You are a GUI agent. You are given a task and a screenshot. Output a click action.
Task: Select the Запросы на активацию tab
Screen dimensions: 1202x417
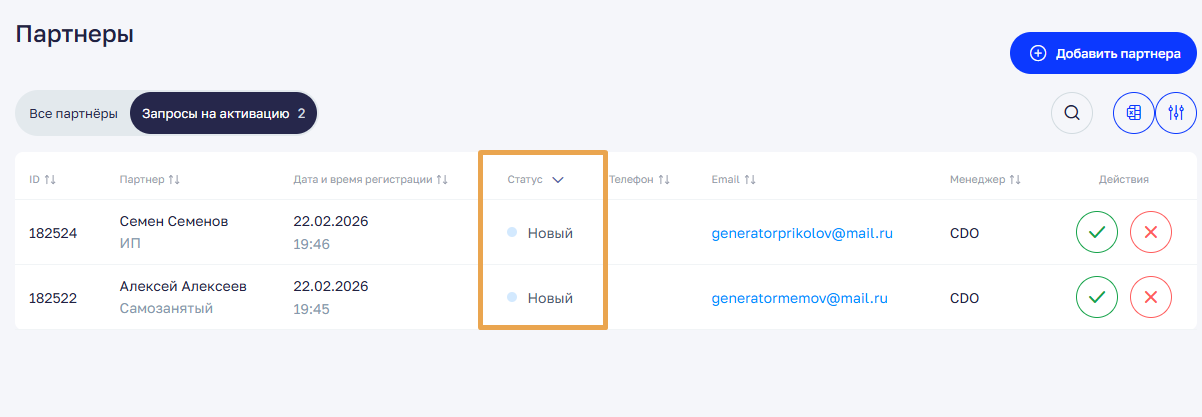point(223,113)
